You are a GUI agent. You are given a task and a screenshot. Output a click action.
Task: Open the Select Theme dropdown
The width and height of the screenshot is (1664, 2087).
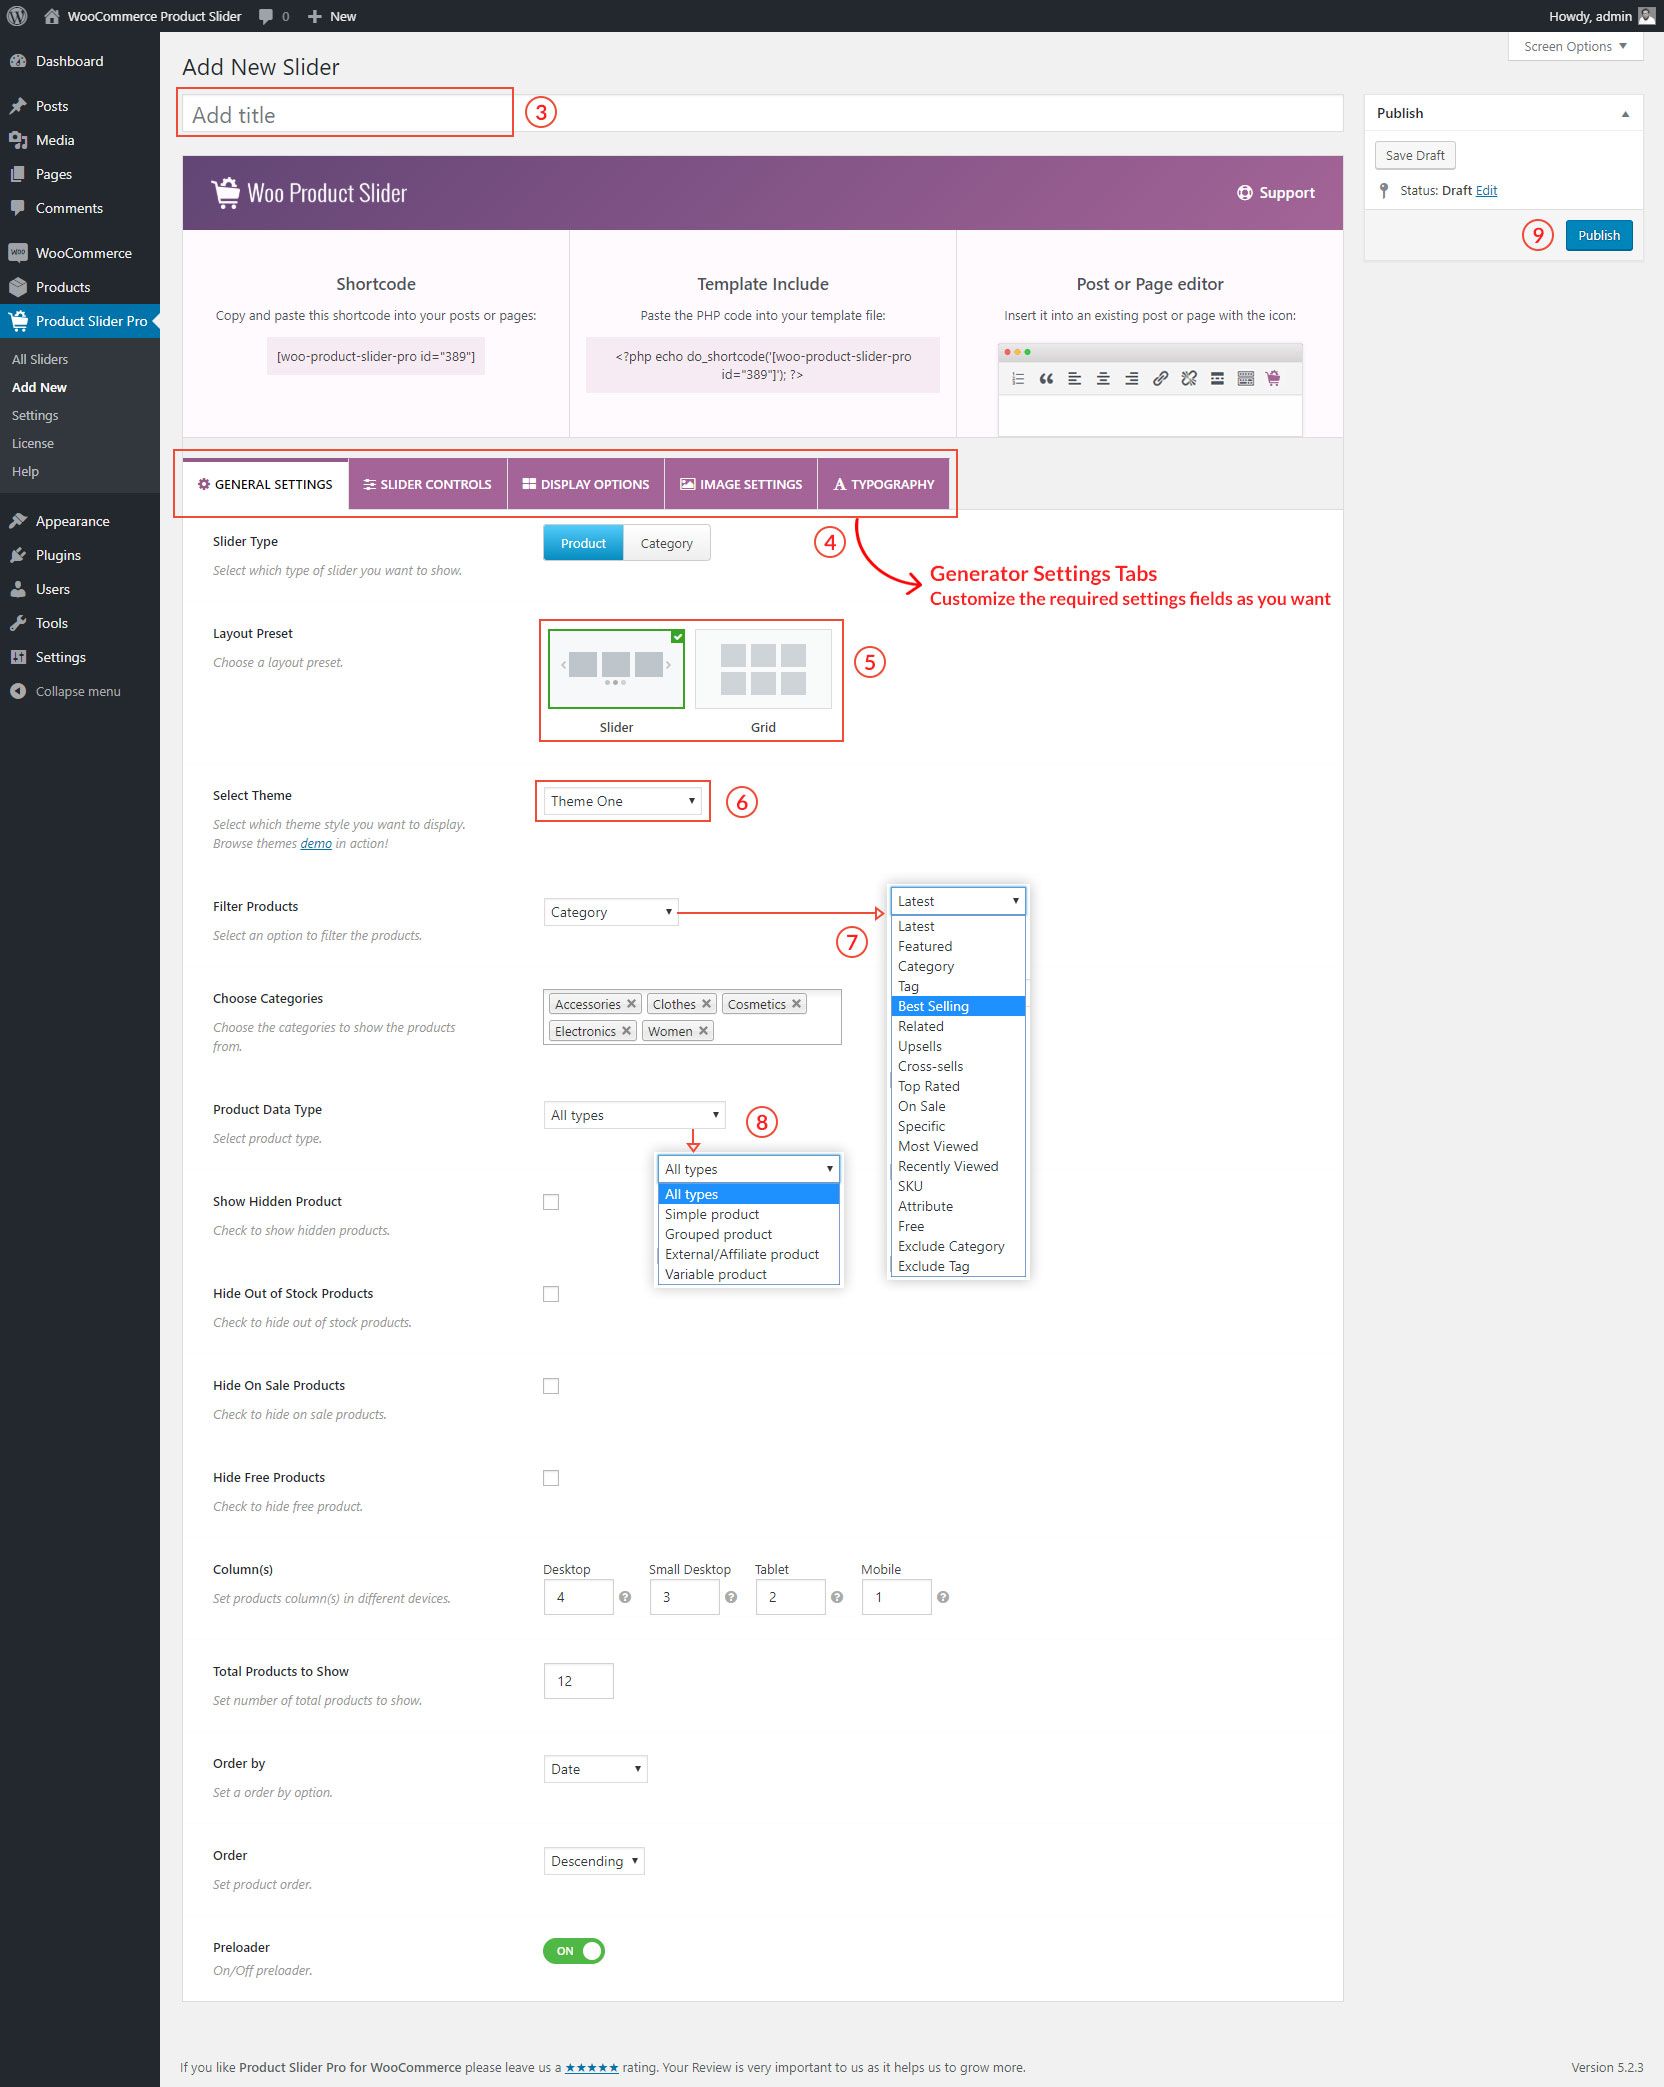coord(622,801)
